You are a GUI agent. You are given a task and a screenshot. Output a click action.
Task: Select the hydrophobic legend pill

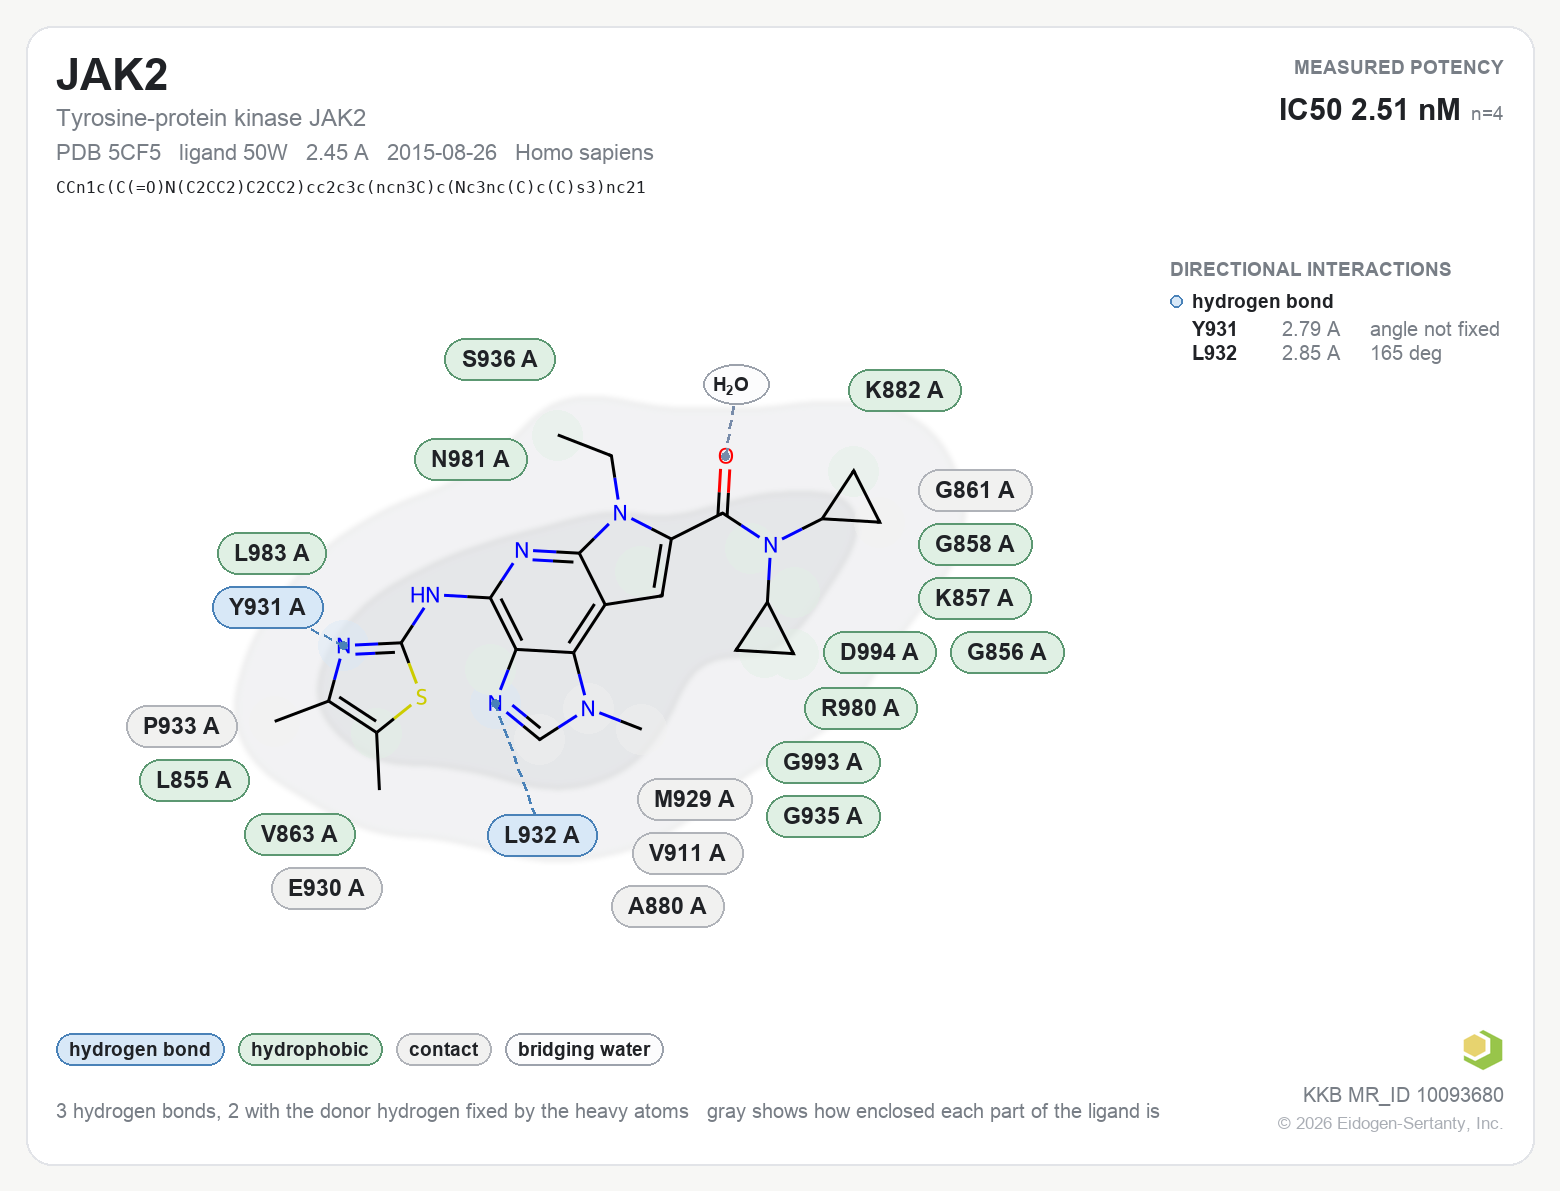pyautogui.click(x=310, y=1049)
